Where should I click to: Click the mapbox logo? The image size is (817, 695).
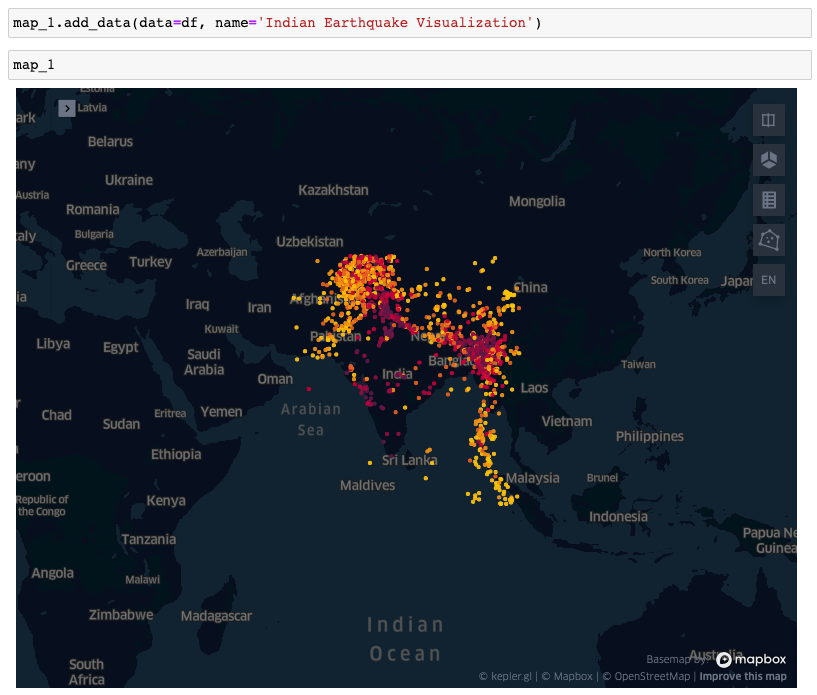(751, 660)
